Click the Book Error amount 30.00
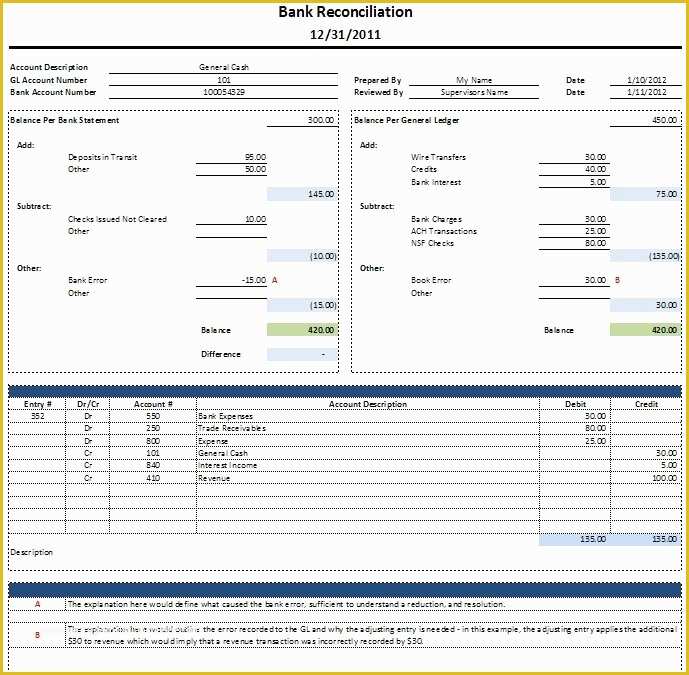The width and height of the screenshot is (689, 675). [x=574, y=280]
